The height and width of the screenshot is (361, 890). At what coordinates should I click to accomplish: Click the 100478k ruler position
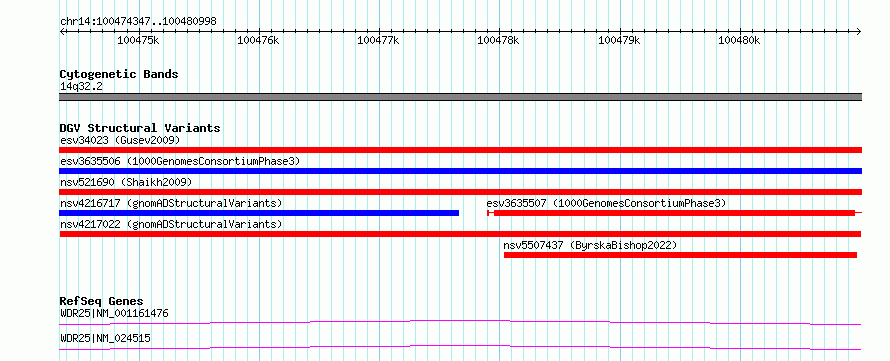click(x=498, y=40)
